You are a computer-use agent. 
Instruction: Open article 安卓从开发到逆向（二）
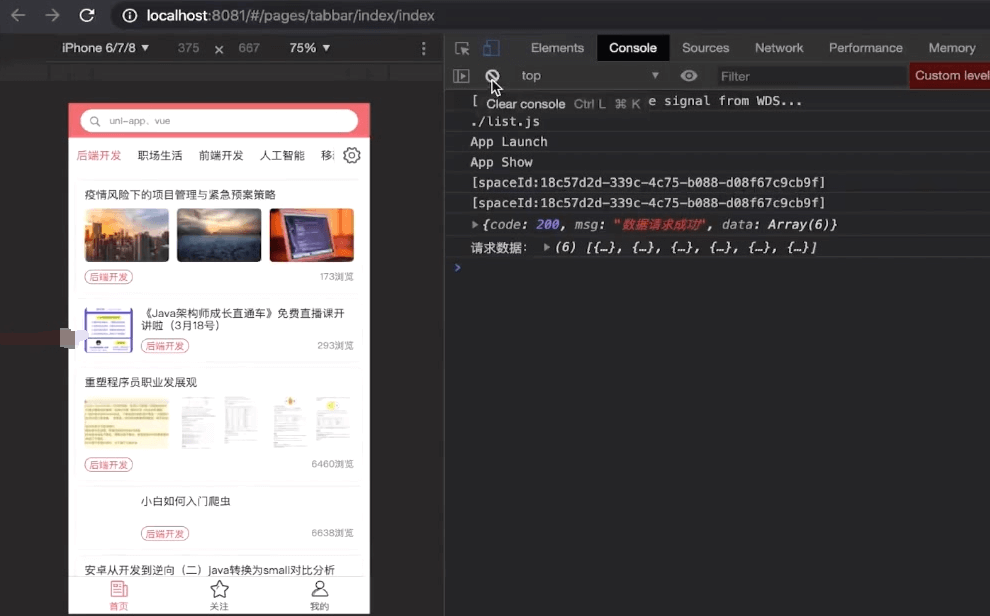tap(210, 570)
